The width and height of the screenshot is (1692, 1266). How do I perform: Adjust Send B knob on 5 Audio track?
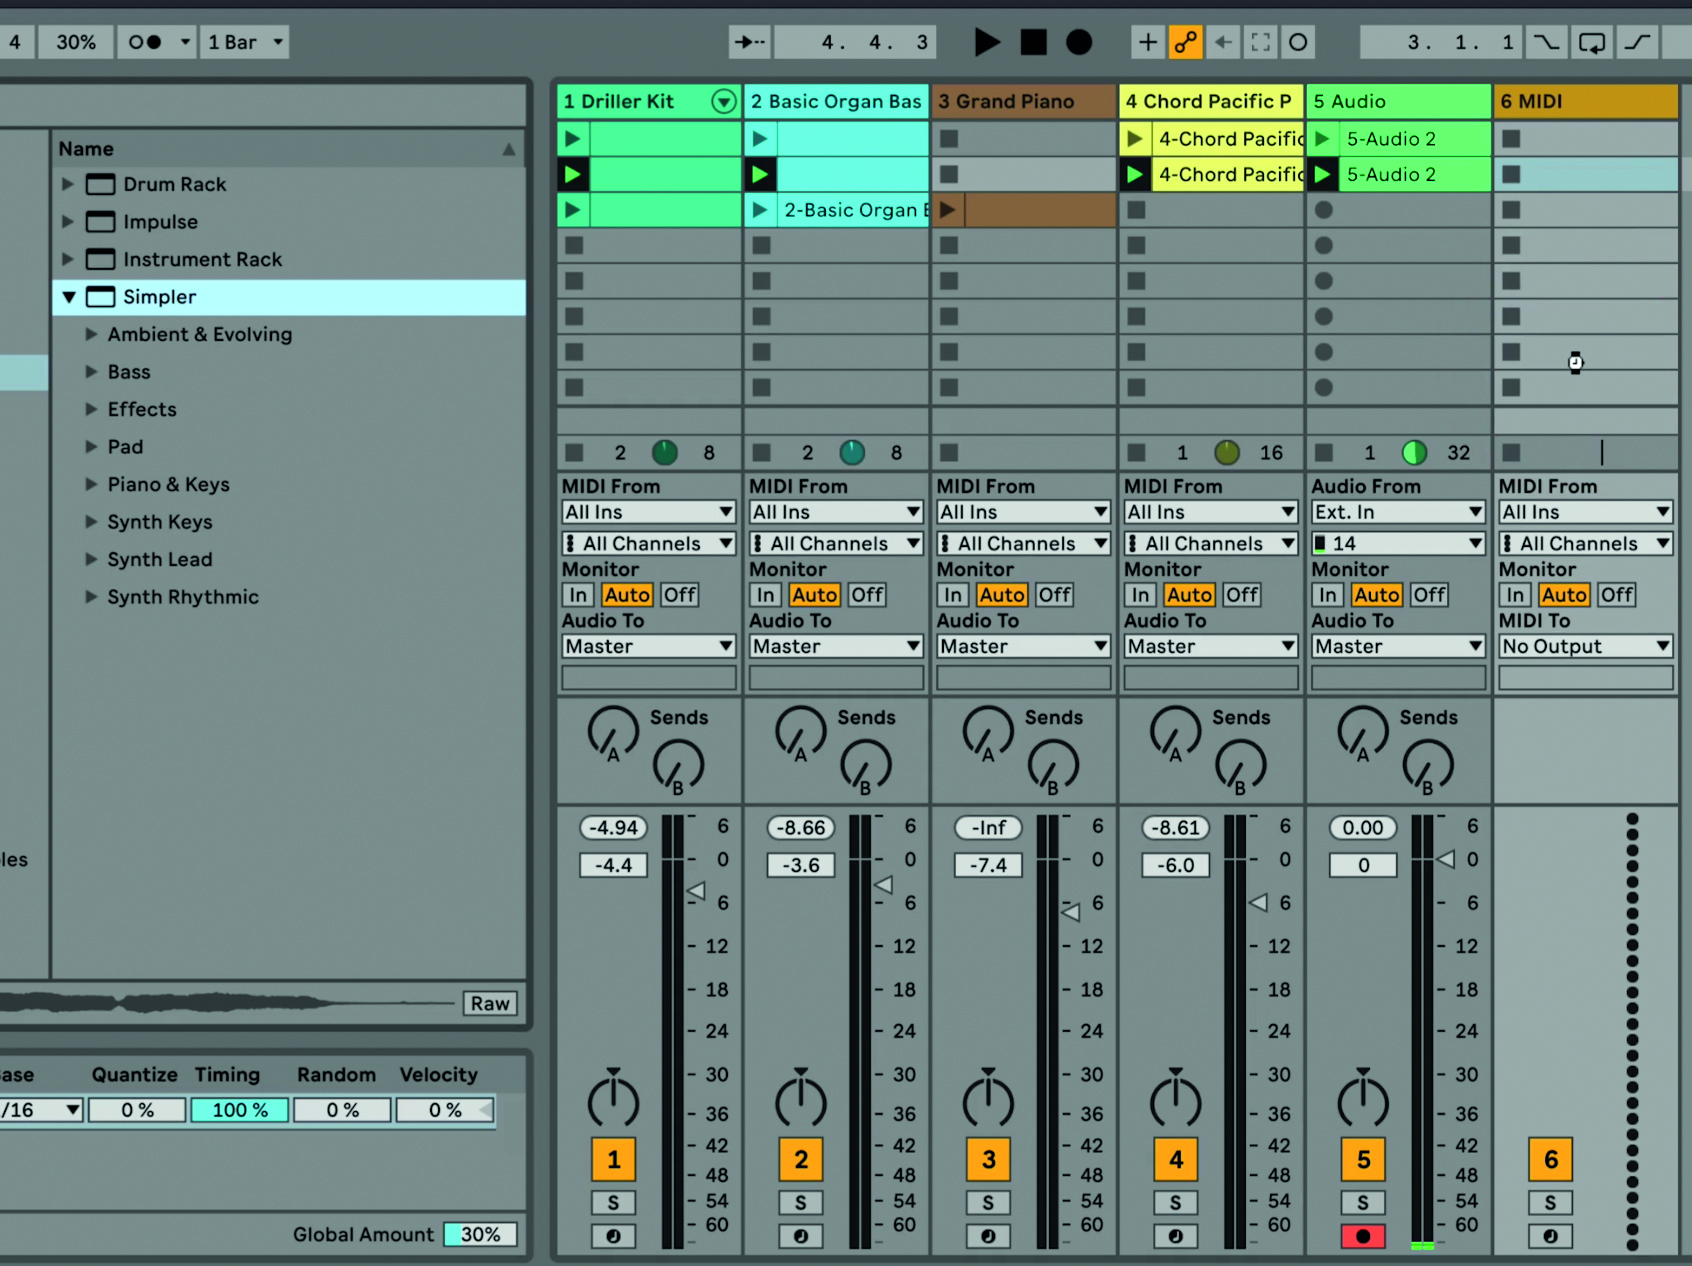coord(1428,766)
